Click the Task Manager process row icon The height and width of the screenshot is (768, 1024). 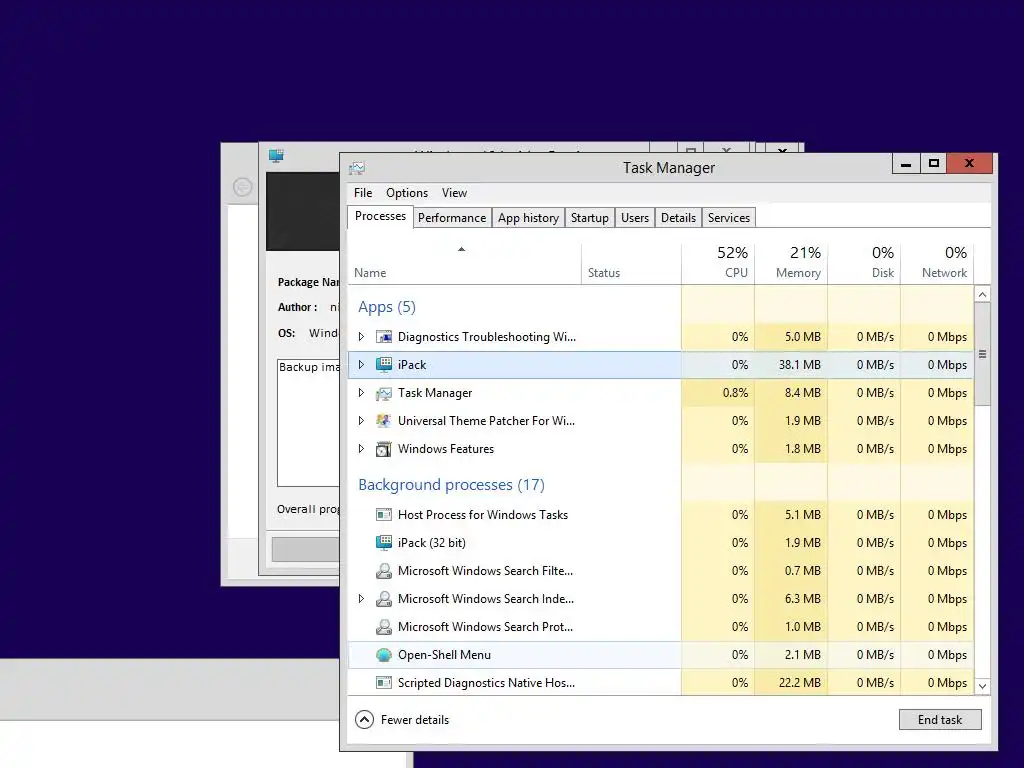click(384, 393)
